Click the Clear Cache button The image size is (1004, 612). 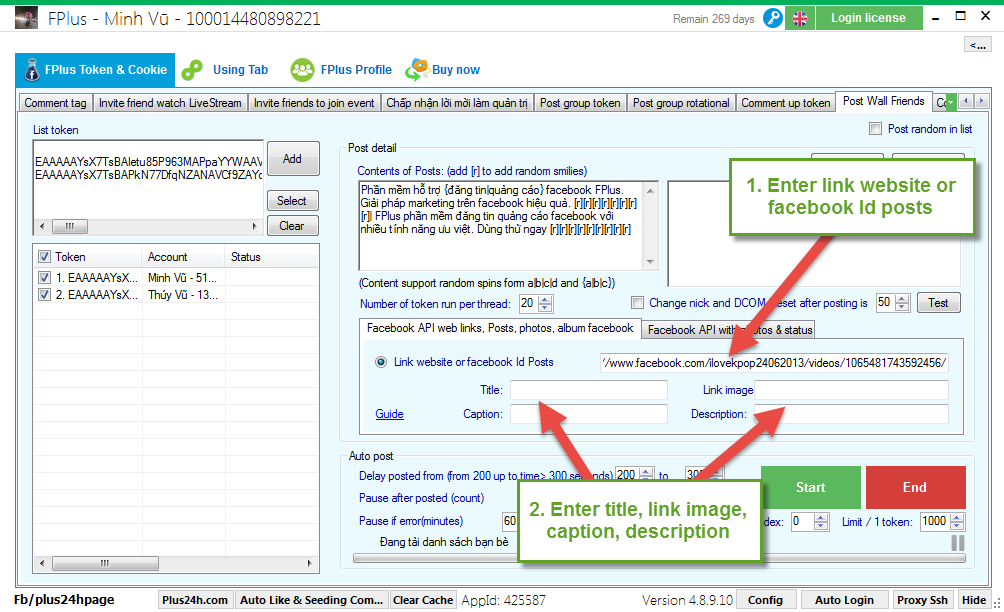(x=423, y=600)
